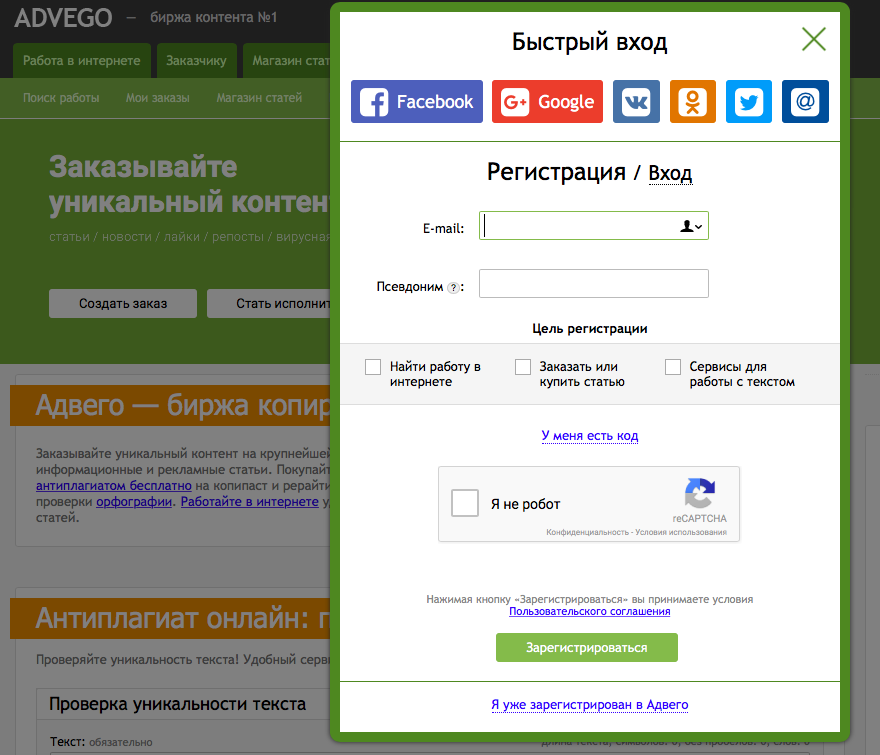
Task: Click the Регистрация heading
Action: (556, 172)
